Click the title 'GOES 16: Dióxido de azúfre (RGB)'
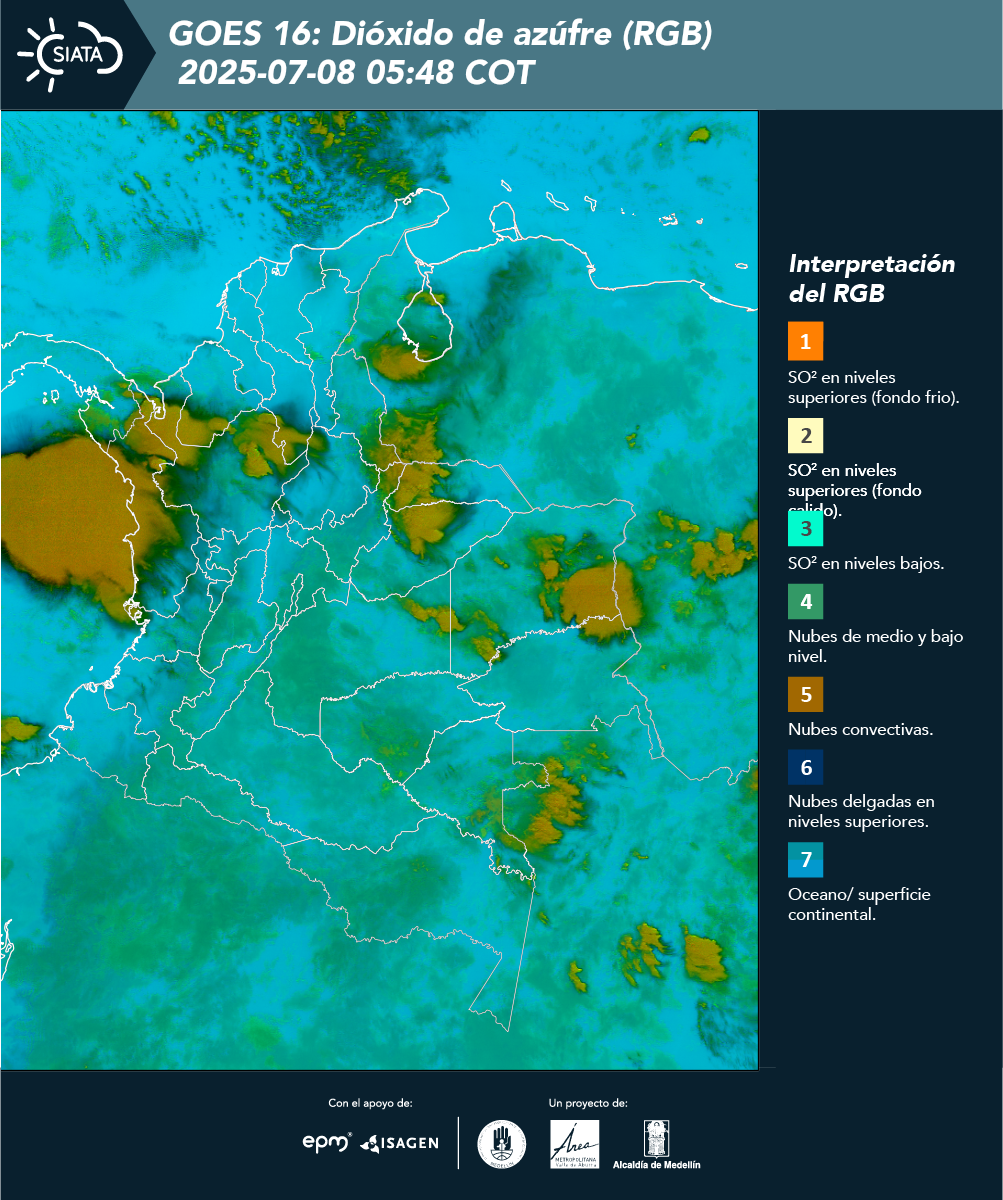The width and height of the screenshot is (1003, 1200). click(x=441, y=35)
